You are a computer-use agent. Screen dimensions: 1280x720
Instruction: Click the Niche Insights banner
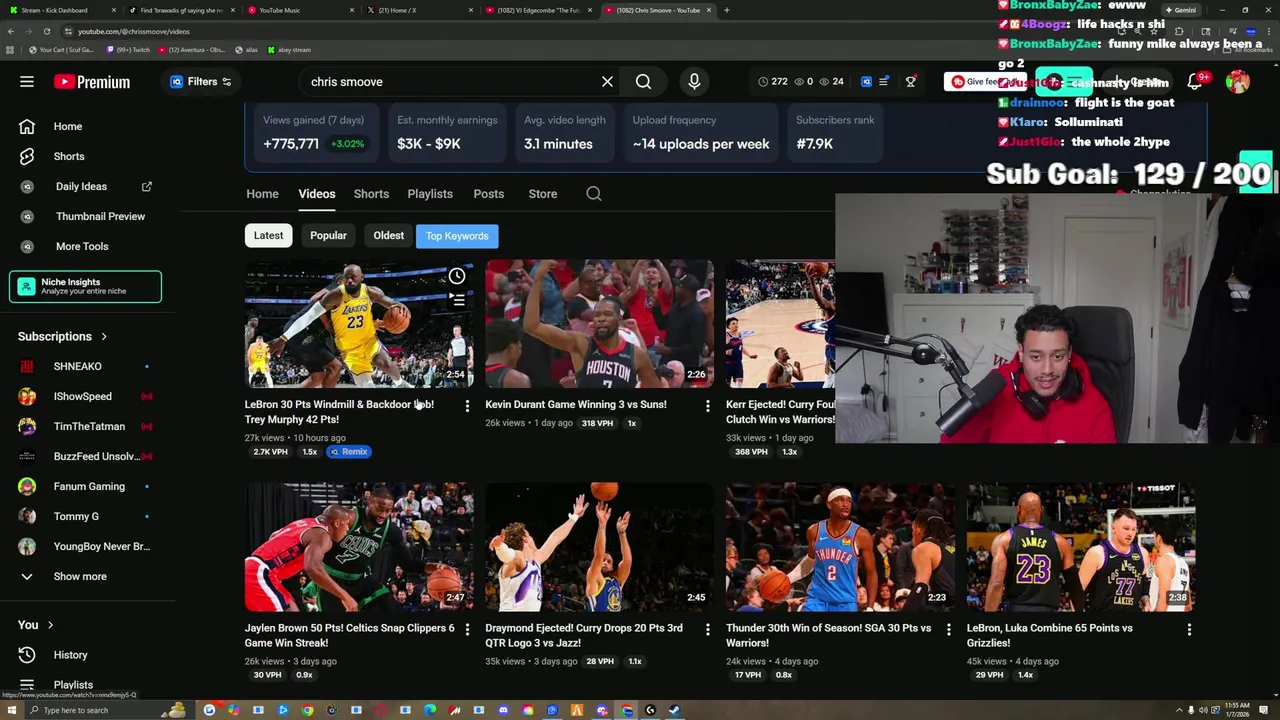point(85,287)
